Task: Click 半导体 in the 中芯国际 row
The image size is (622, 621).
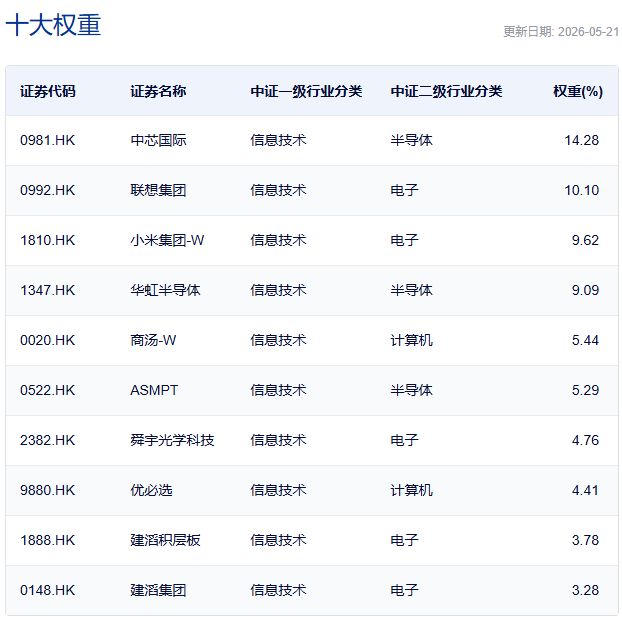Action: point(411,140)
